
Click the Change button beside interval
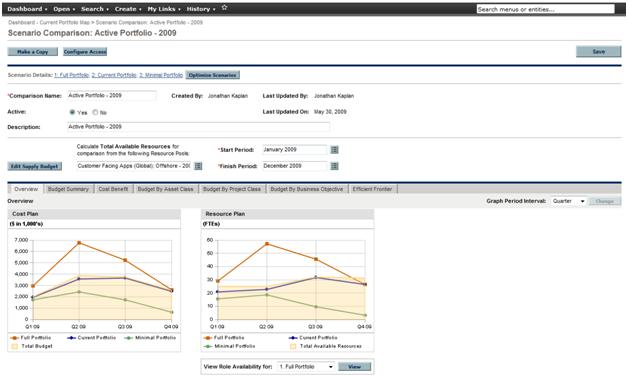point(605,201)
